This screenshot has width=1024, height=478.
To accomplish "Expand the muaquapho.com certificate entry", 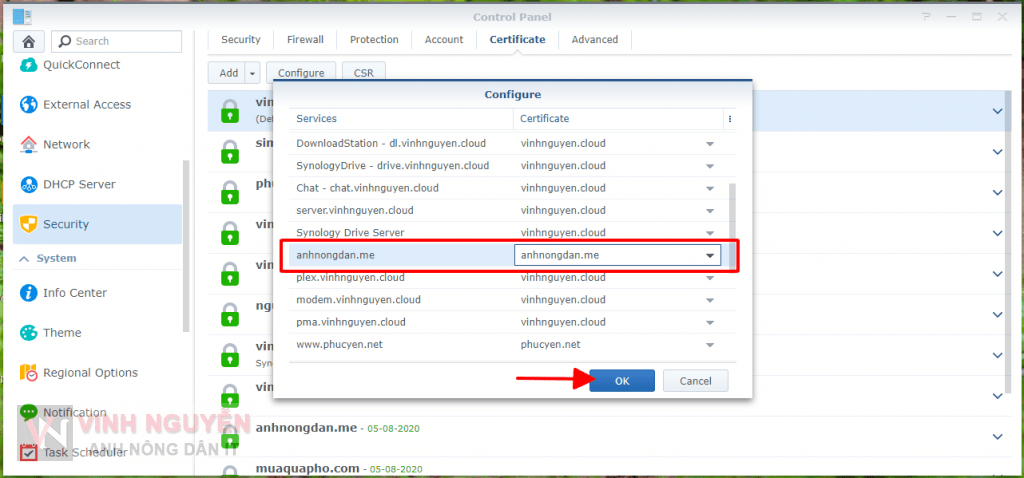I will (996, 467).
